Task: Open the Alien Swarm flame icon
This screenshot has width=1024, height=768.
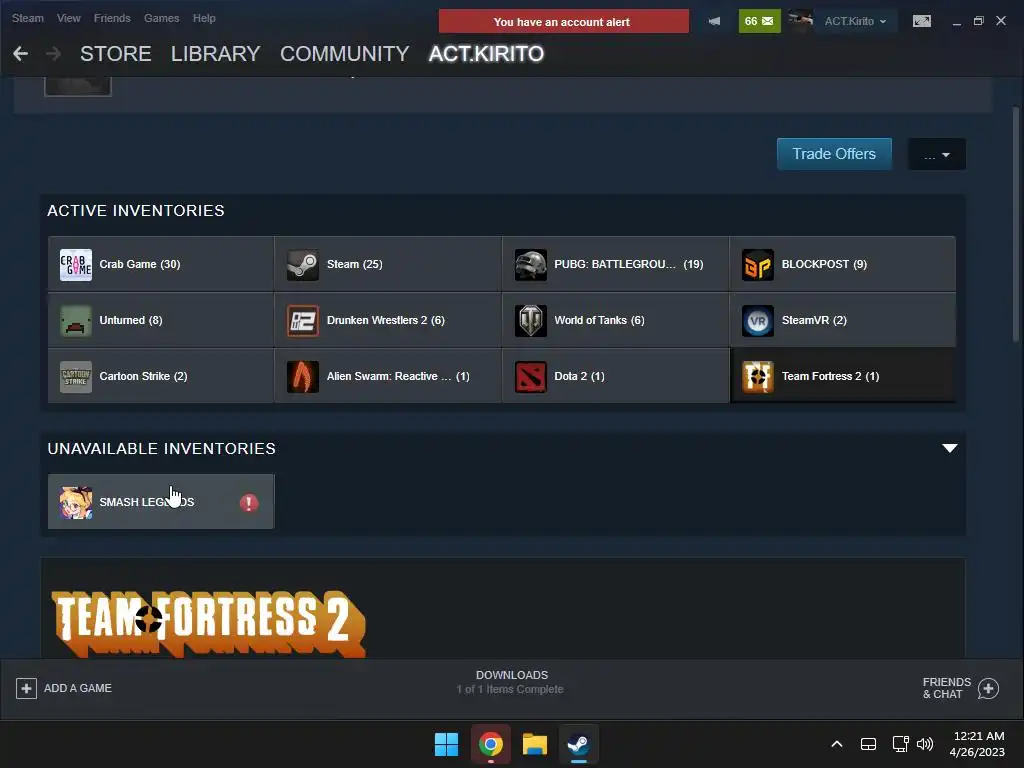Action: click(x=303, y=377)
